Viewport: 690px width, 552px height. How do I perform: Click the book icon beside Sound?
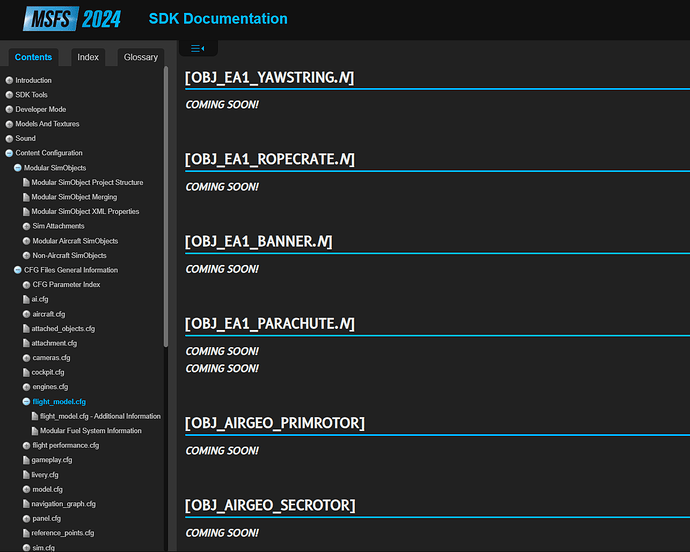tap(9, 139)
